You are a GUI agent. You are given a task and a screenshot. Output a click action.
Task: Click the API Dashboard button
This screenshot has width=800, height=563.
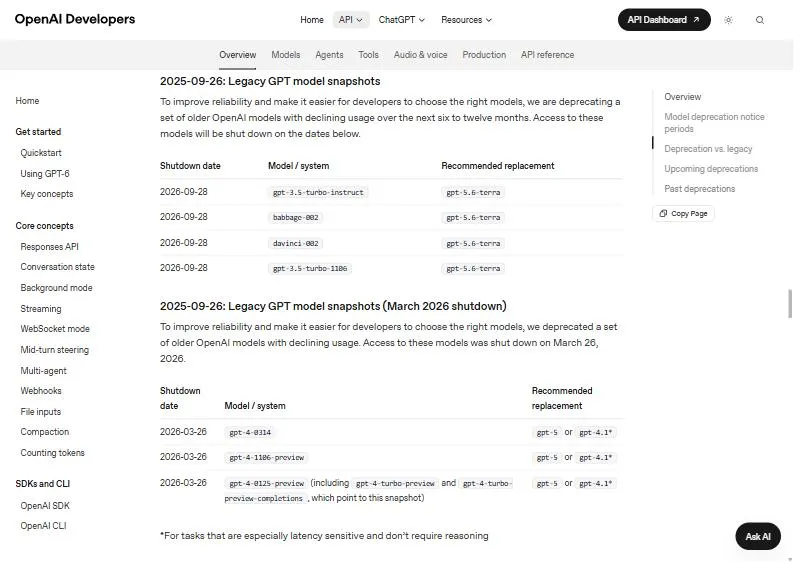pos(664,20)
